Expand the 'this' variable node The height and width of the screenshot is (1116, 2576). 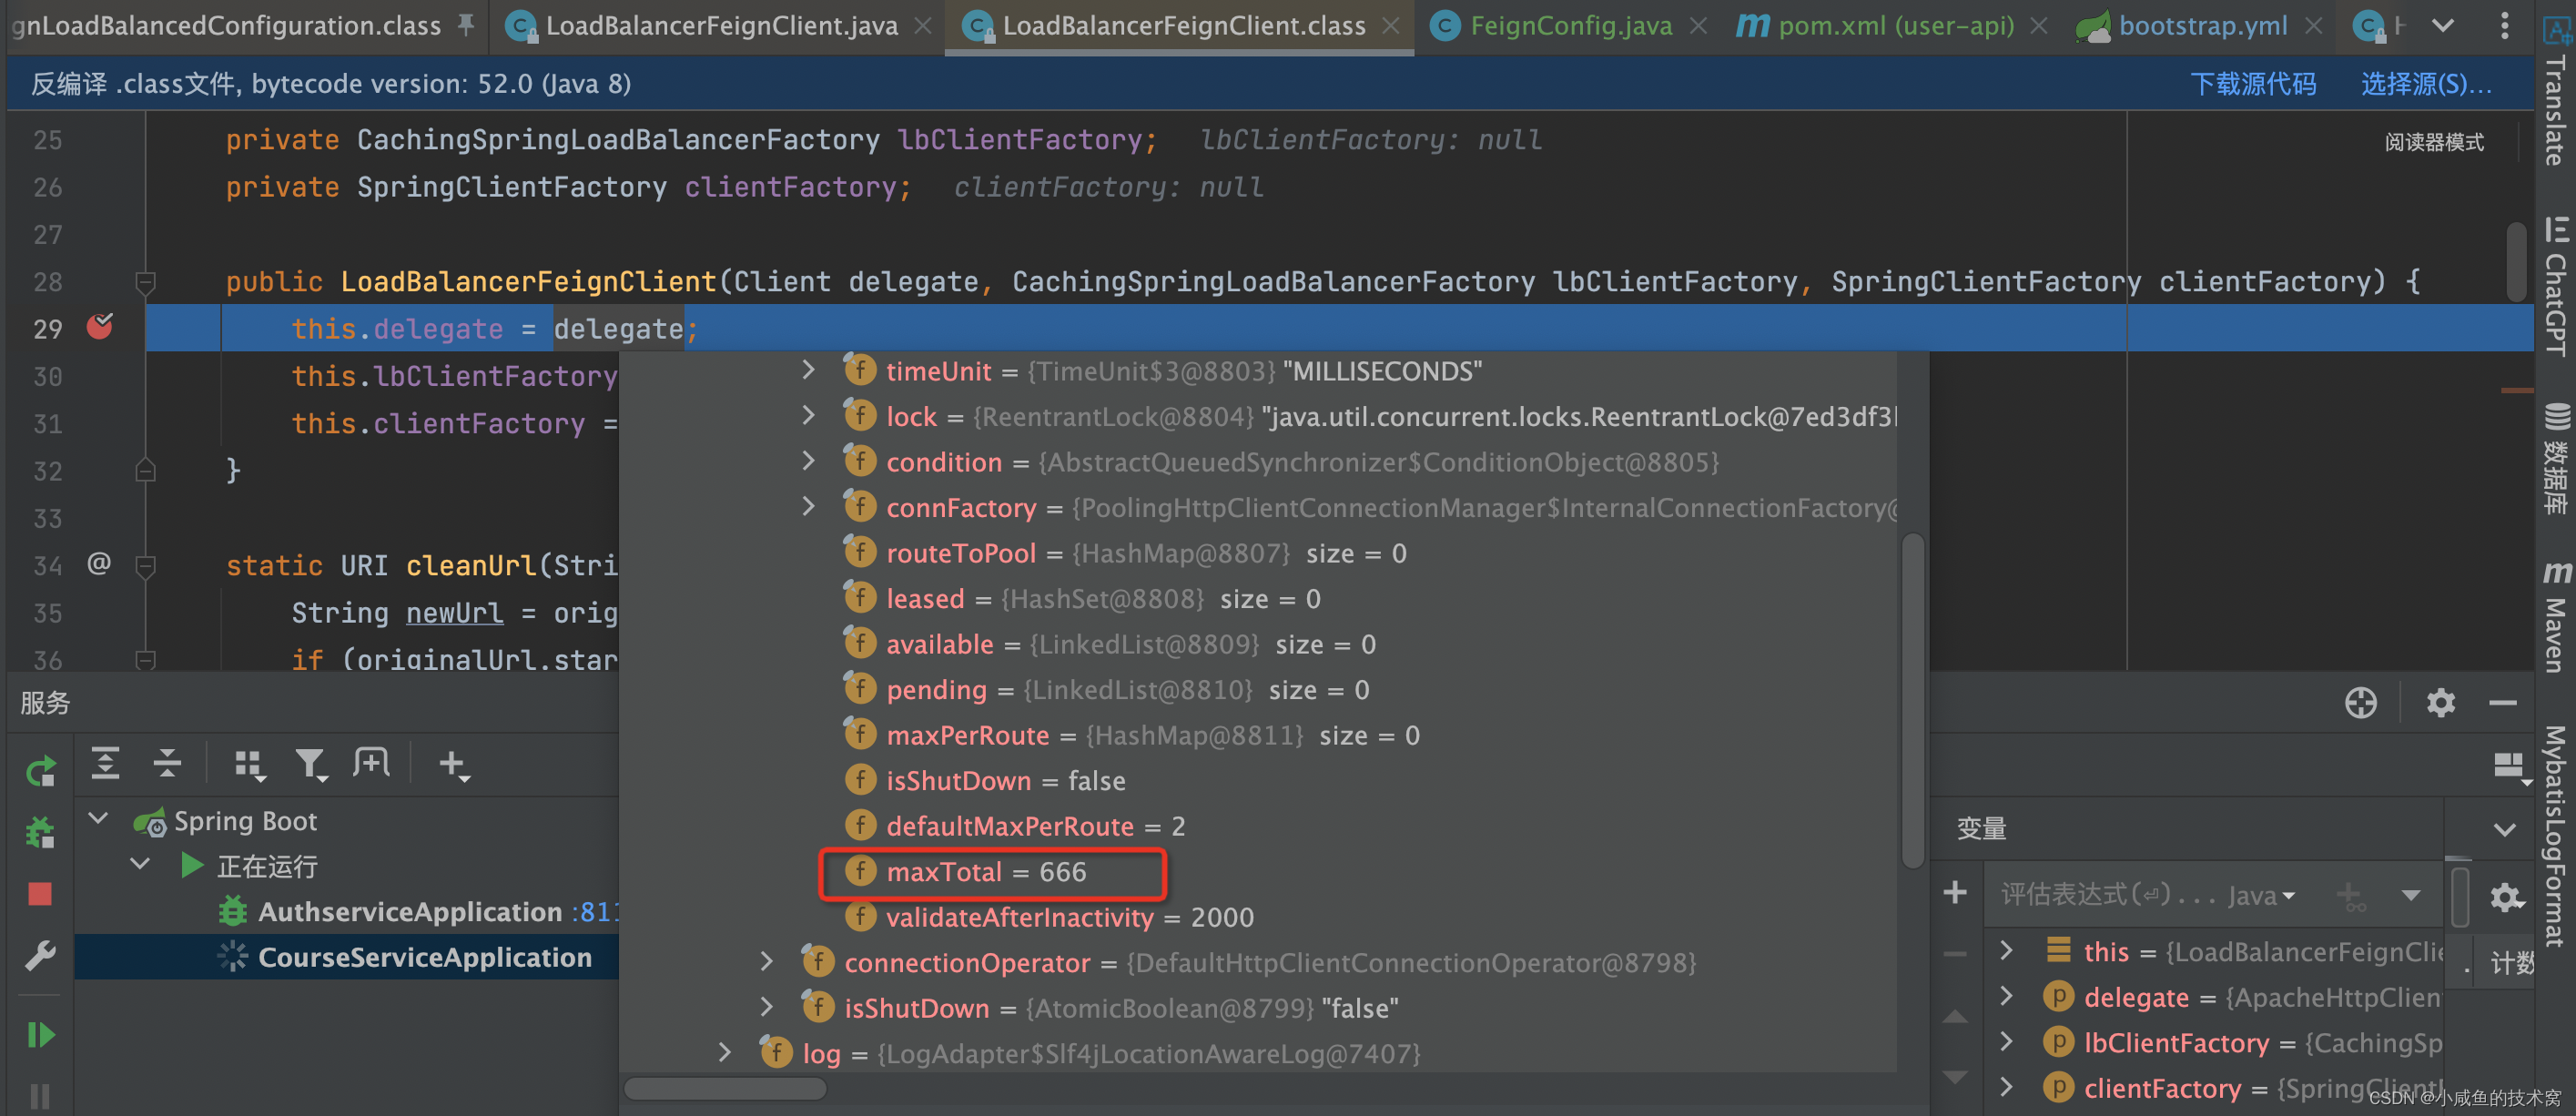2005,949
